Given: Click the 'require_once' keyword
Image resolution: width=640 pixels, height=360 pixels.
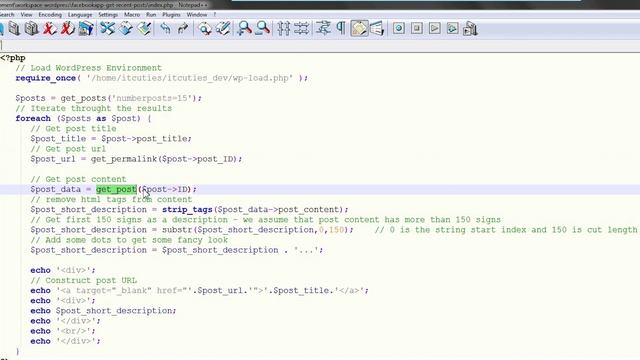Looking at the screenshot, I should (x=46, y=78).
